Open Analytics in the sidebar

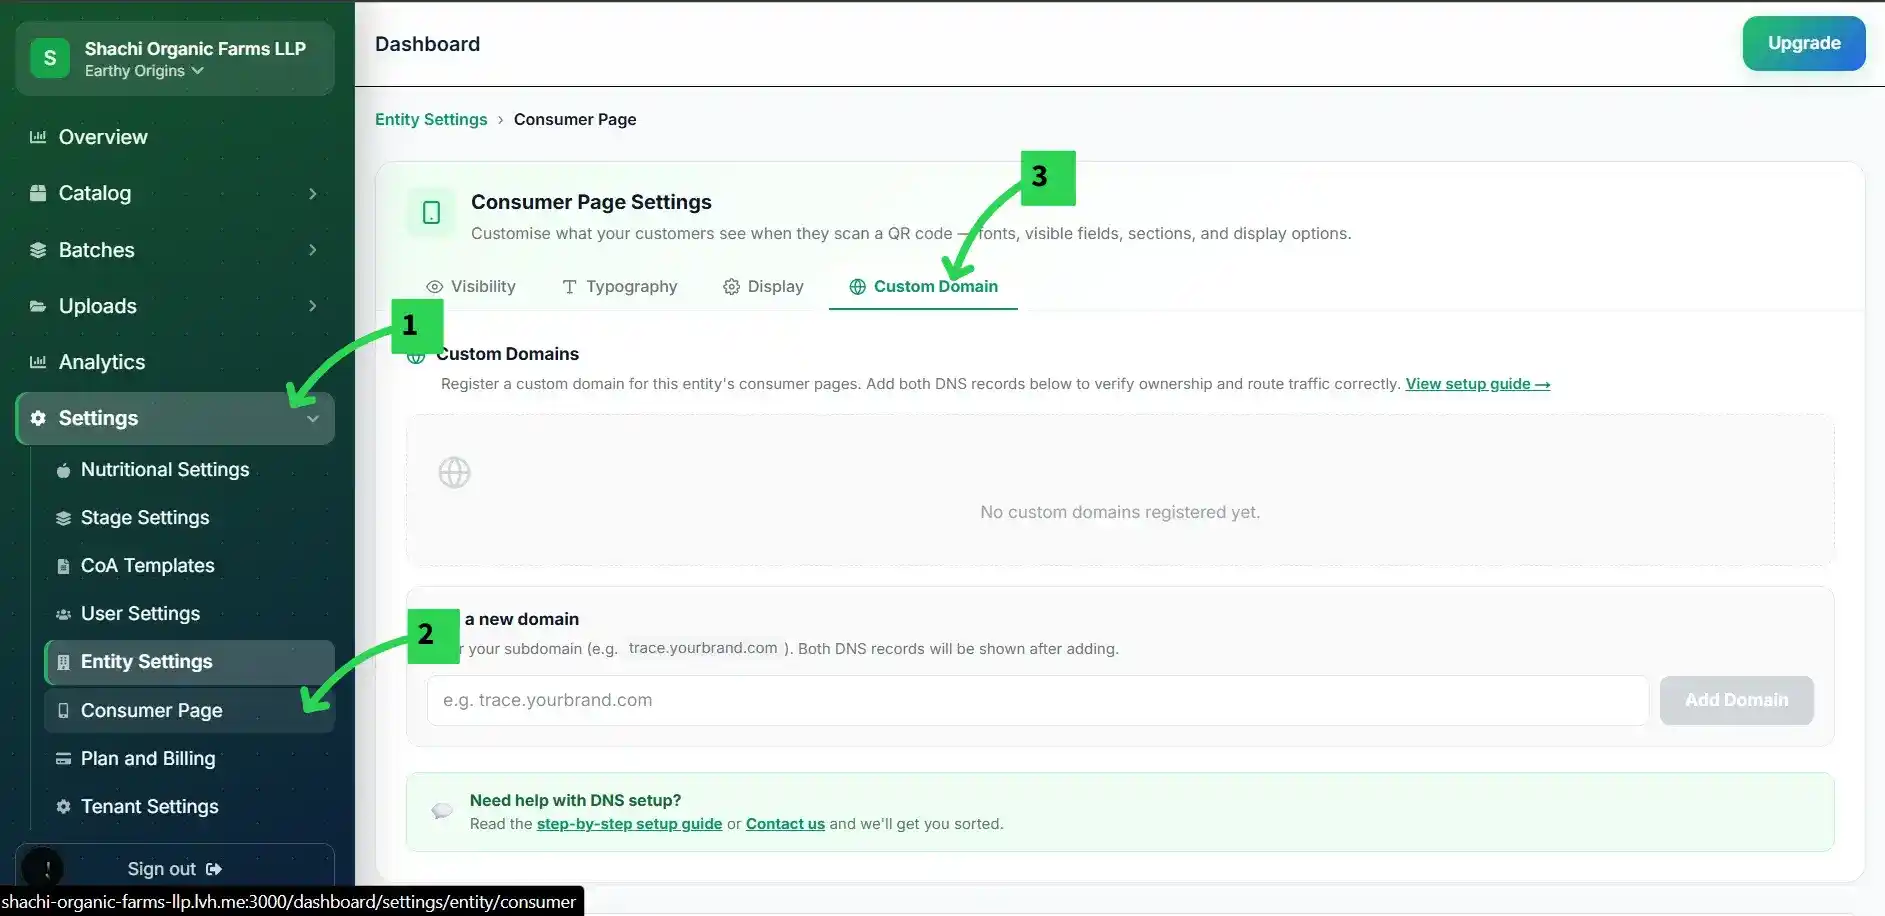175,362
